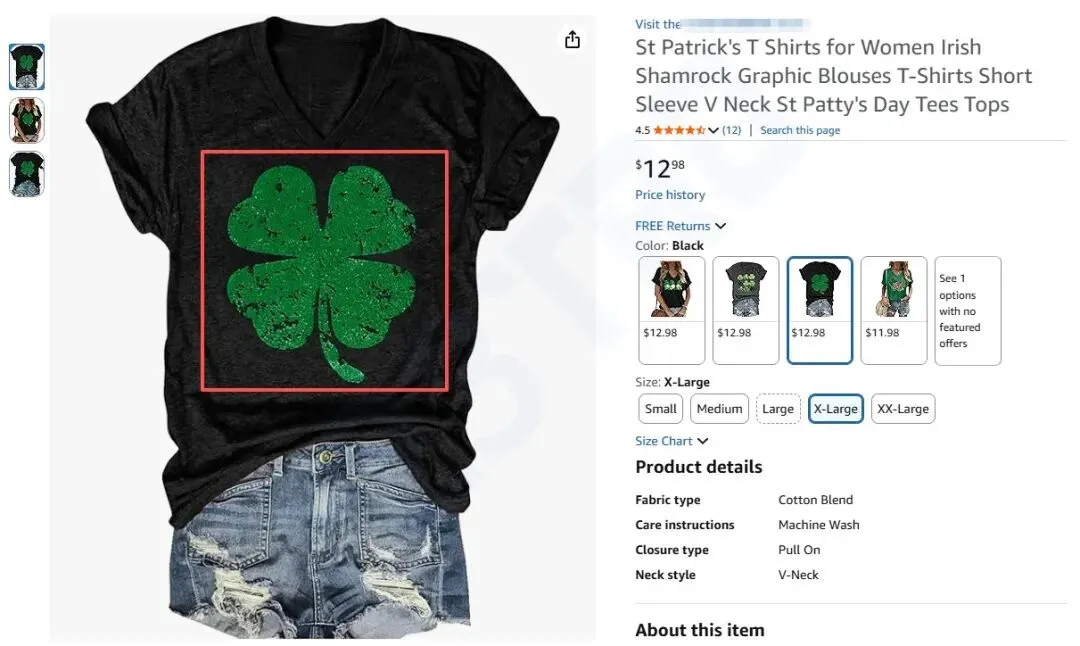Select the green shirt swatch priced $11.98
The height and width of the screenshot is (646, 1080).
click(893, 310)
